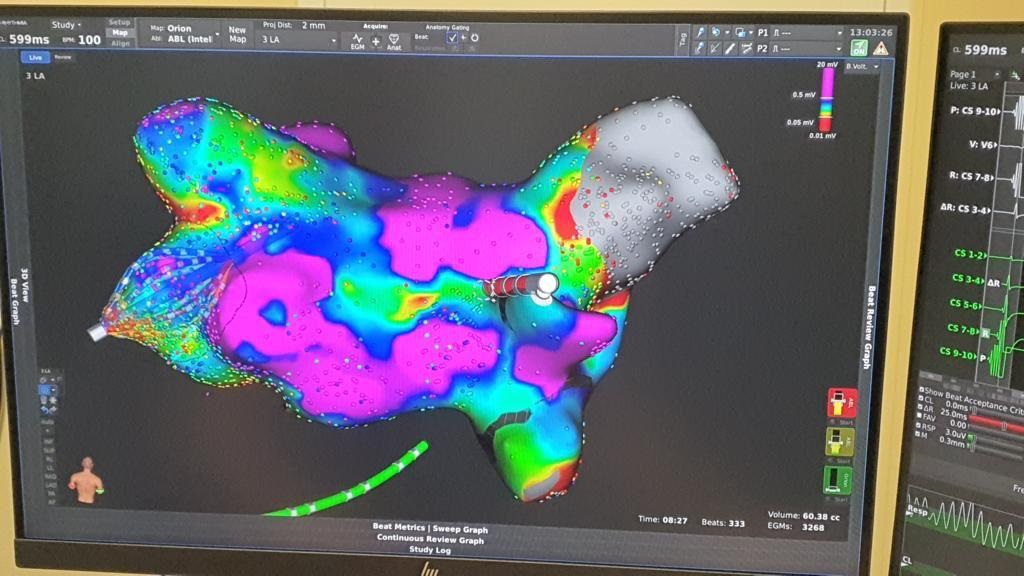The image size is (1024, 576).
Task: Click the CS 9-10 pacing channel label
Action: [x=973, y=111]
